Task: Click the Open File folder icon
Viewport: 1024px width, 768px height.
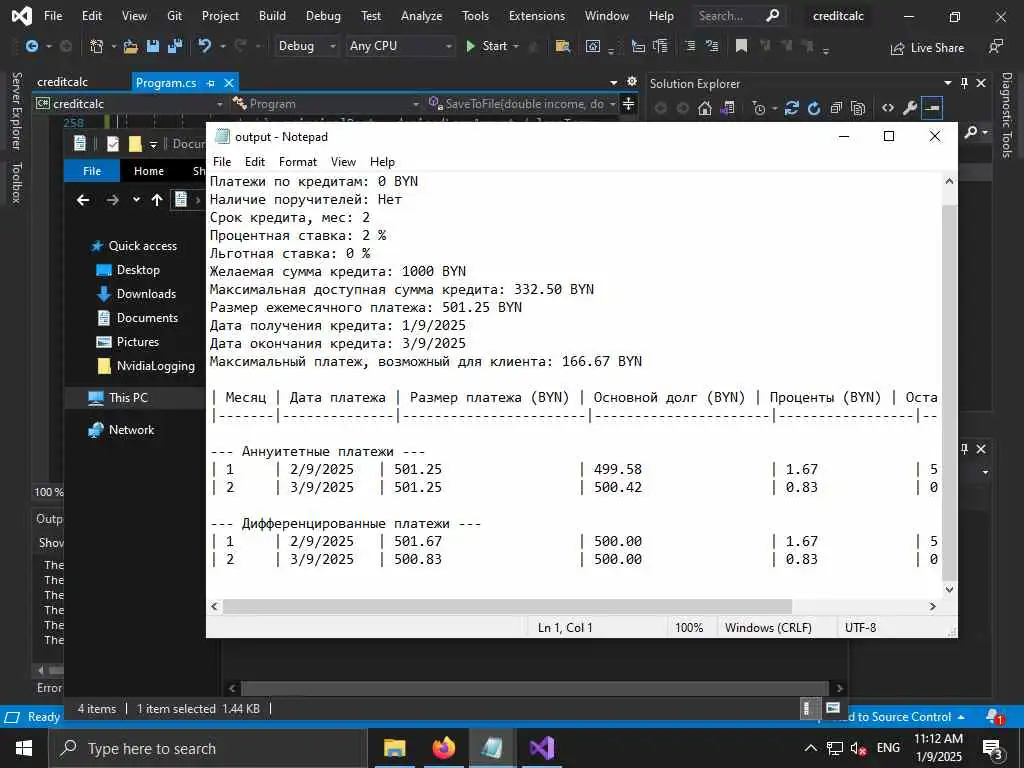Action: click(131, 46)
